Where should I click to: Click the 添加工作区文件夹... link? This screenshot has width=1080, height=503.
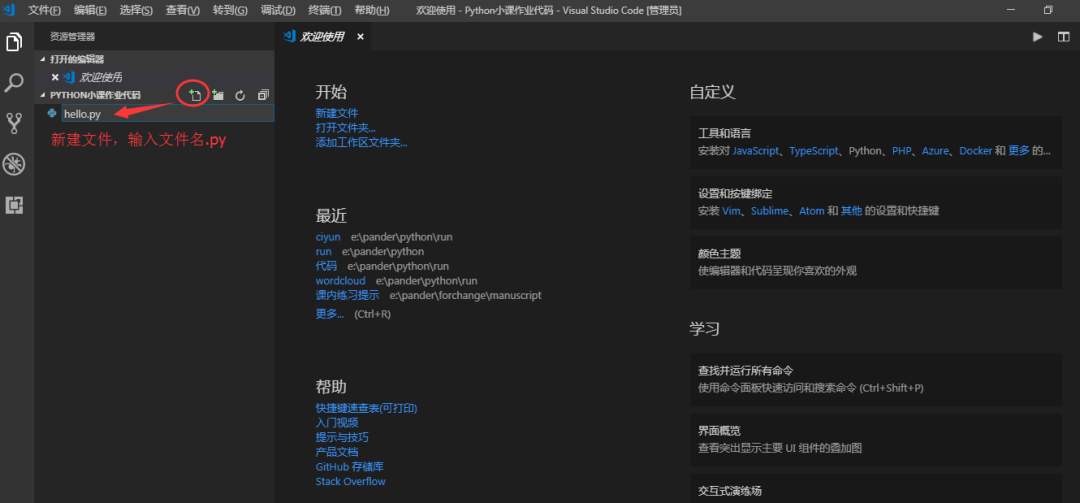pos(362,143)
